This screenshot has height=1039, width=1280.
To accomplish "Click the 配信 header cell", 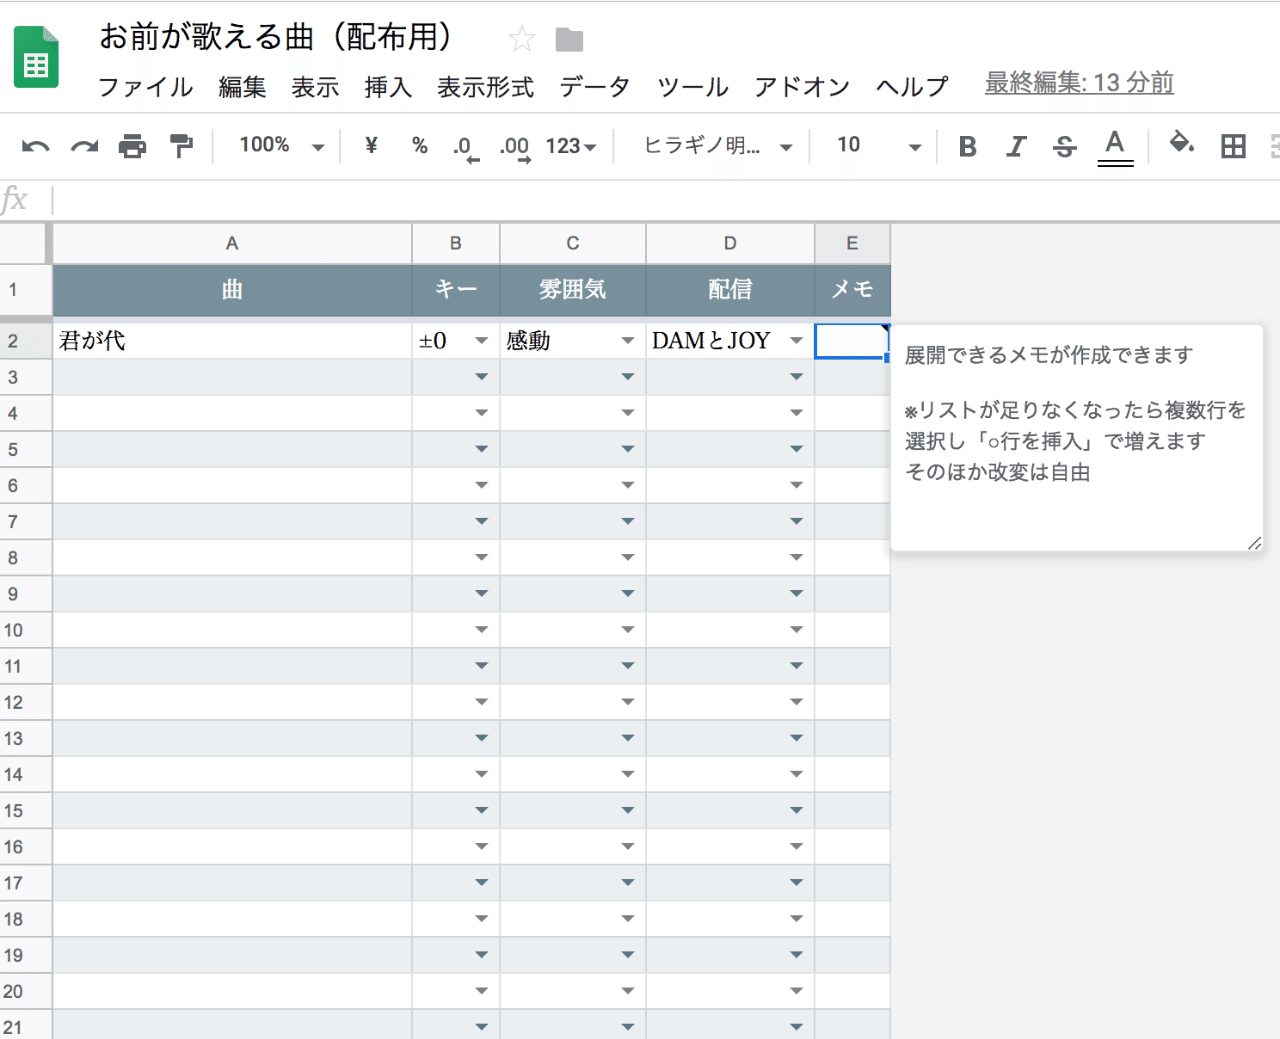I will (x=730, y=290).
